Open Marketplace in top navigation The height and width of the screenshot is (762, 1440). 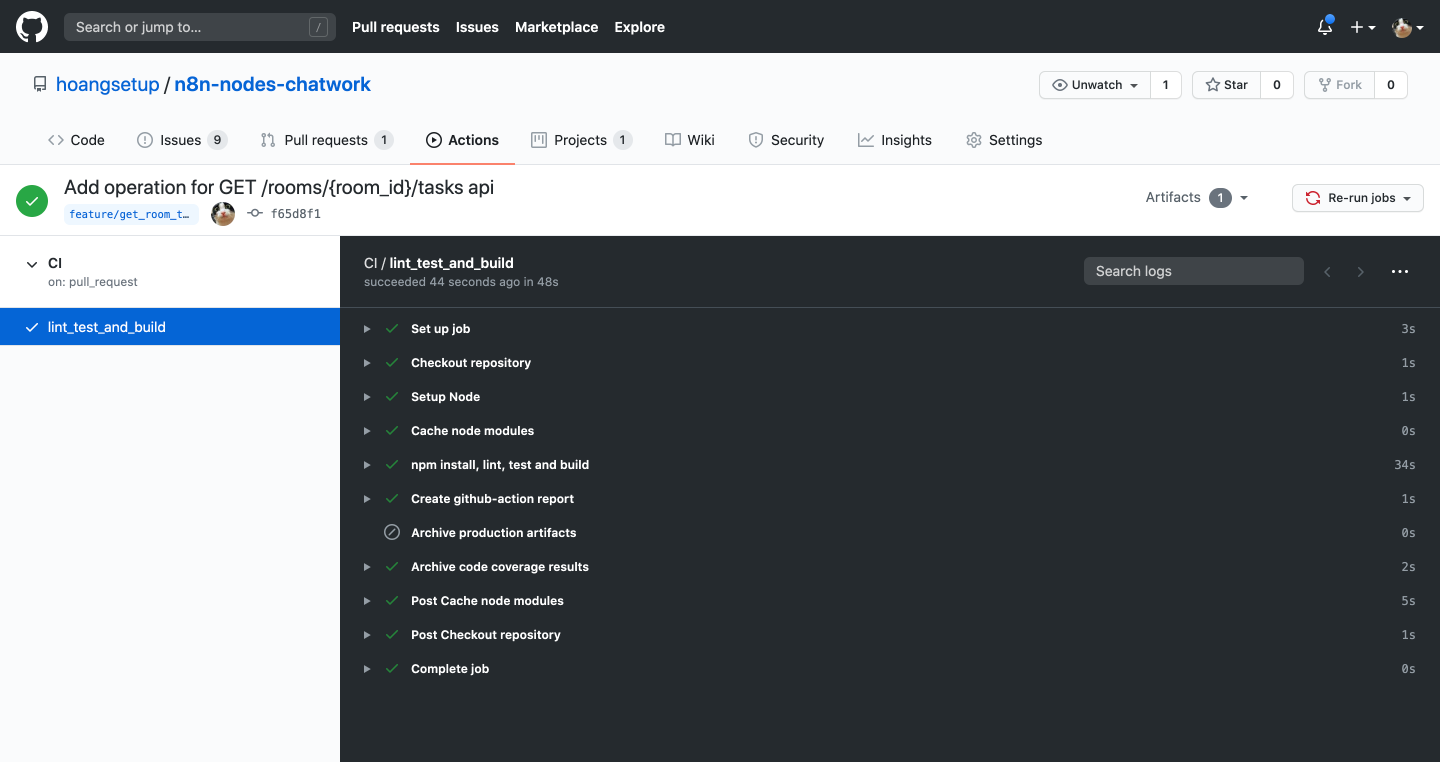[x=557, y=27]
